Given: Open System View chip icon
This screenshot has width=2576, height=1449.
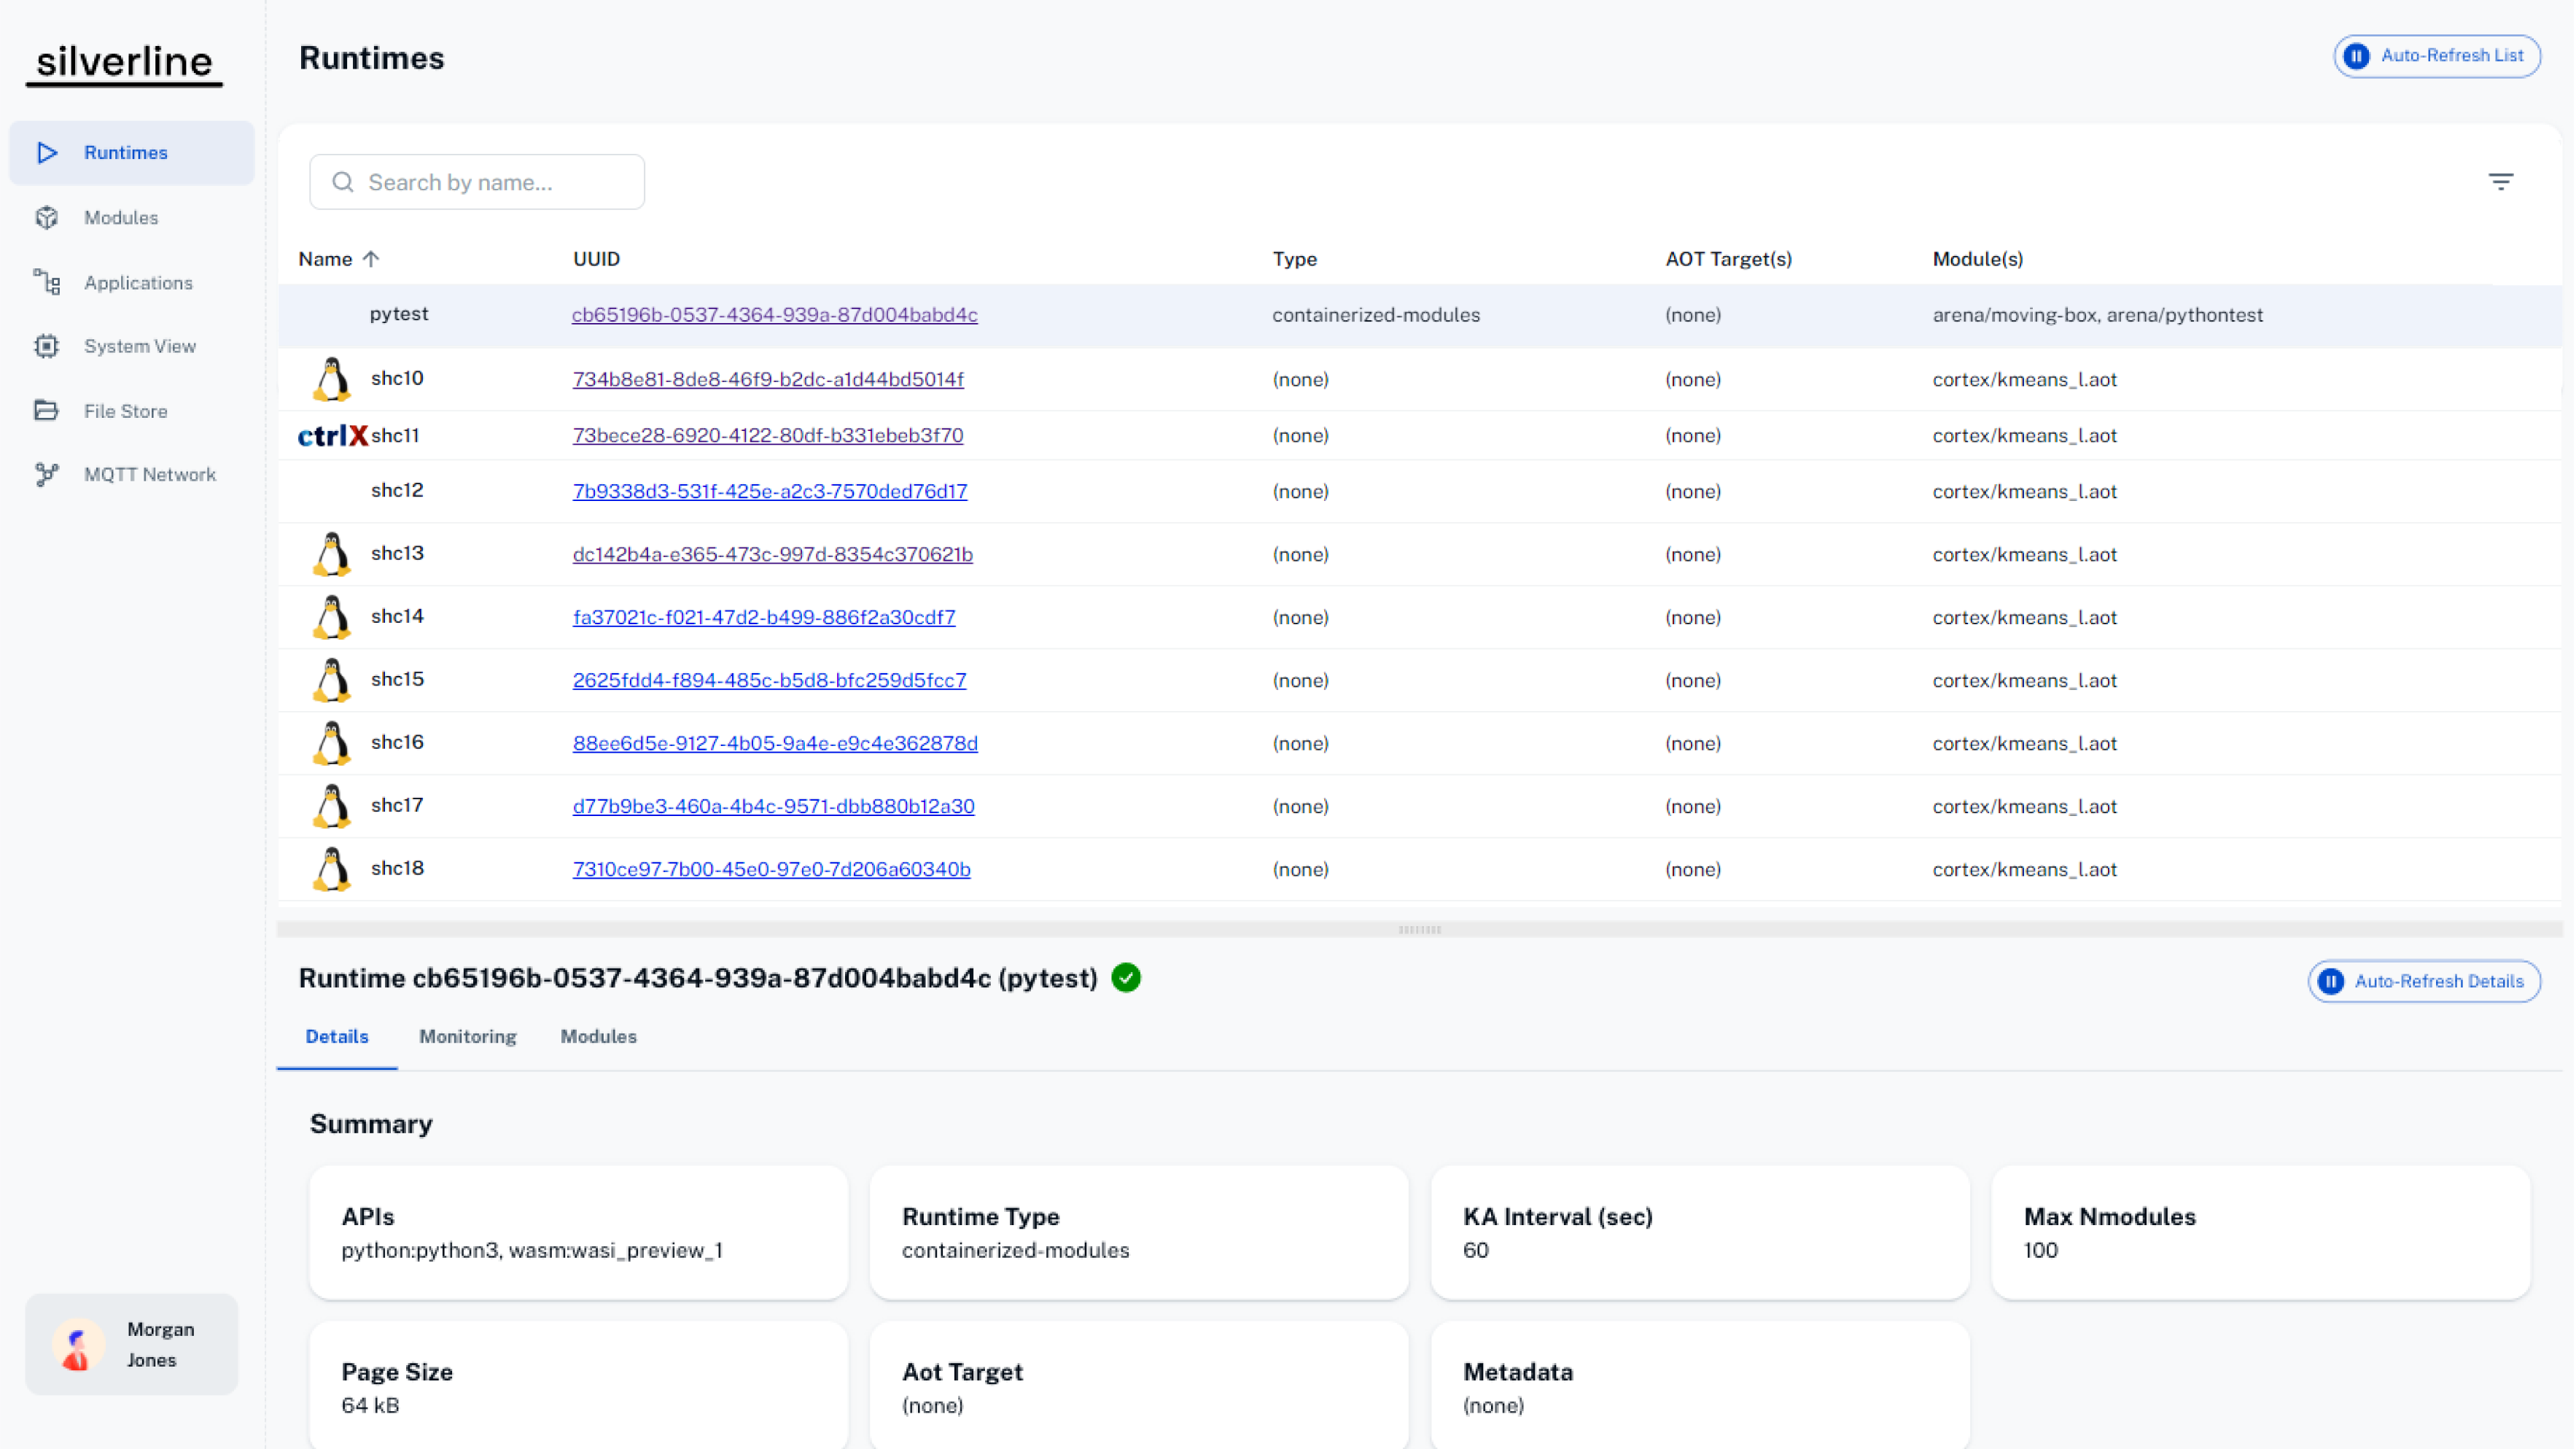Looking at the screenshot, I should 46,346.
